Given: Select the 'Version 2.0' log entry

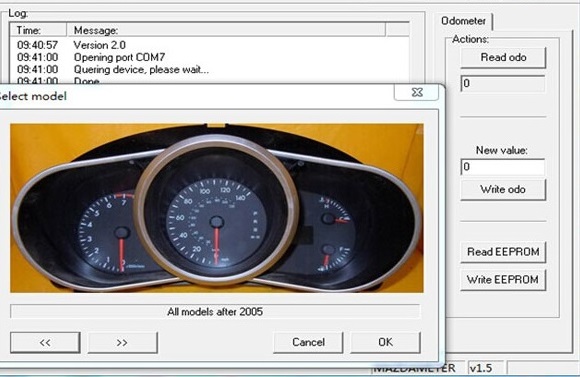Looking at the screenshot, I should 209,45.
